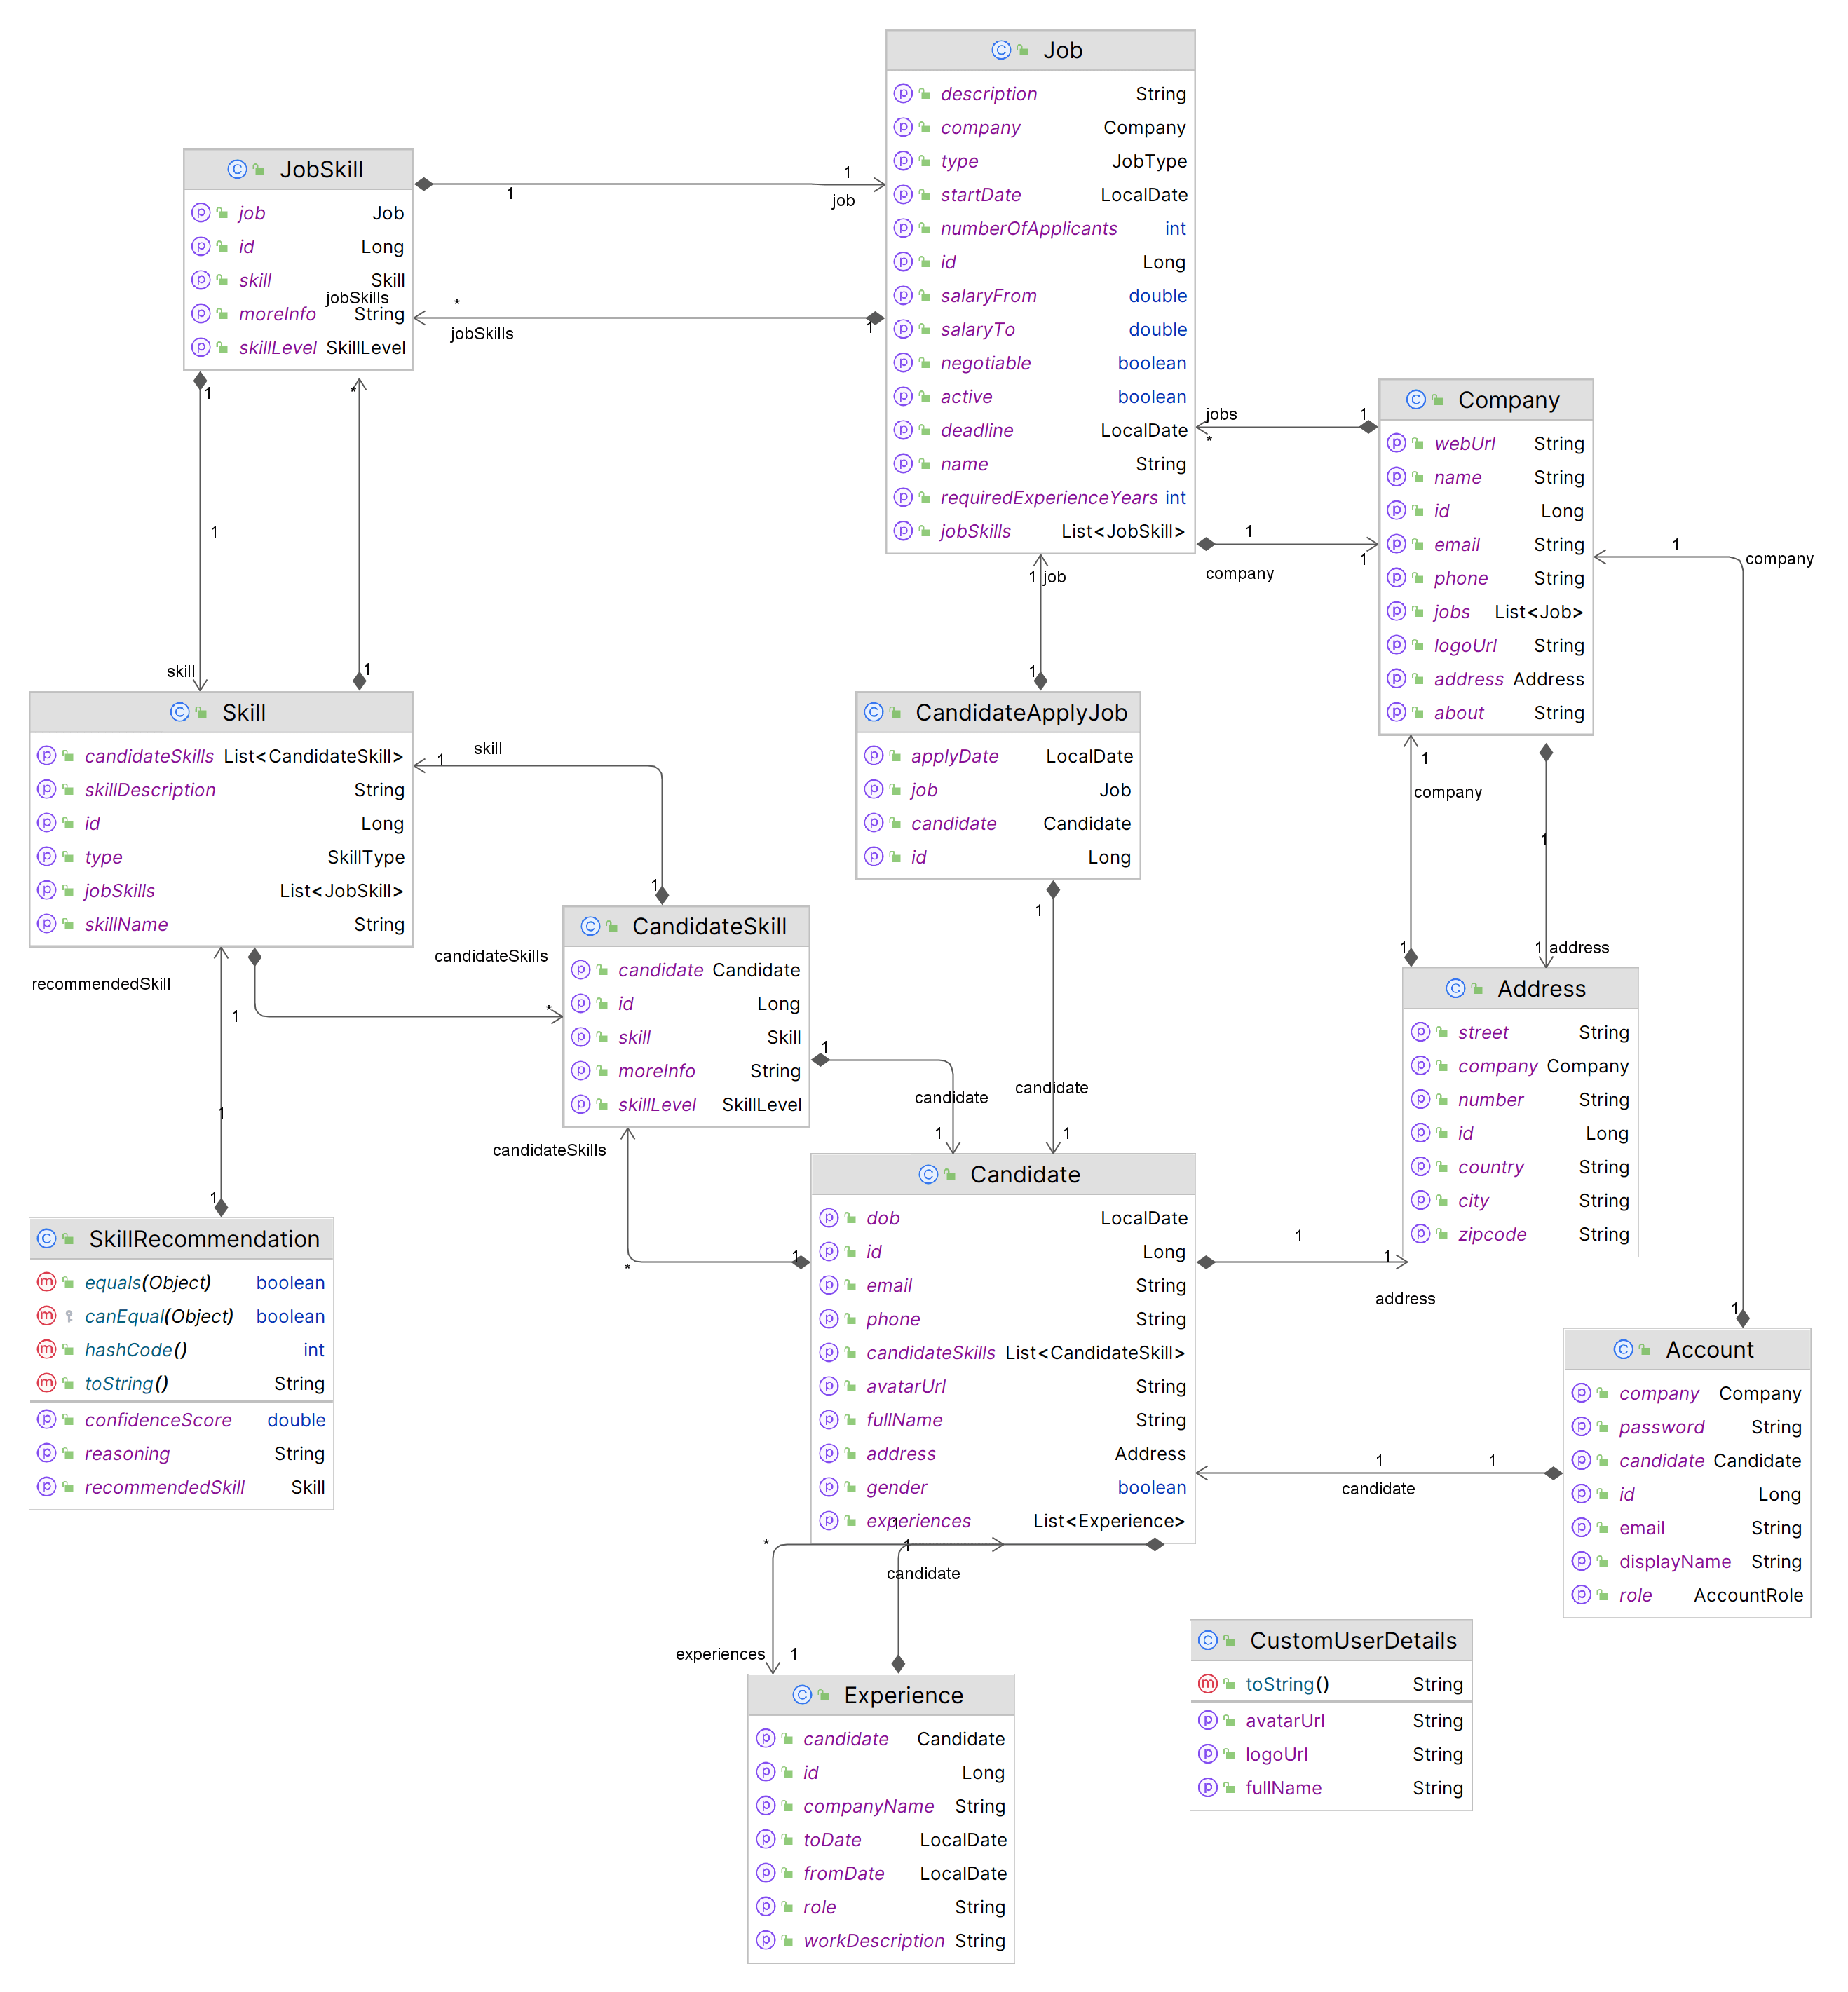Click the property icon beside webUrl in Company
This screenshot has height=1992, width=1848.
(x=1396, y=443)
